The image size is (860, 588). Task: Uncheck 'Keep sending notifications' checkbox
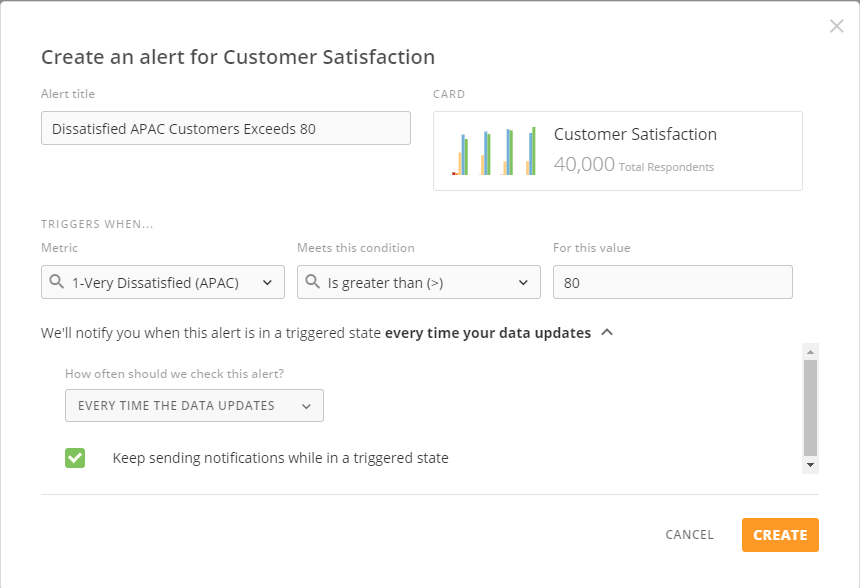(x=75, y=458)
